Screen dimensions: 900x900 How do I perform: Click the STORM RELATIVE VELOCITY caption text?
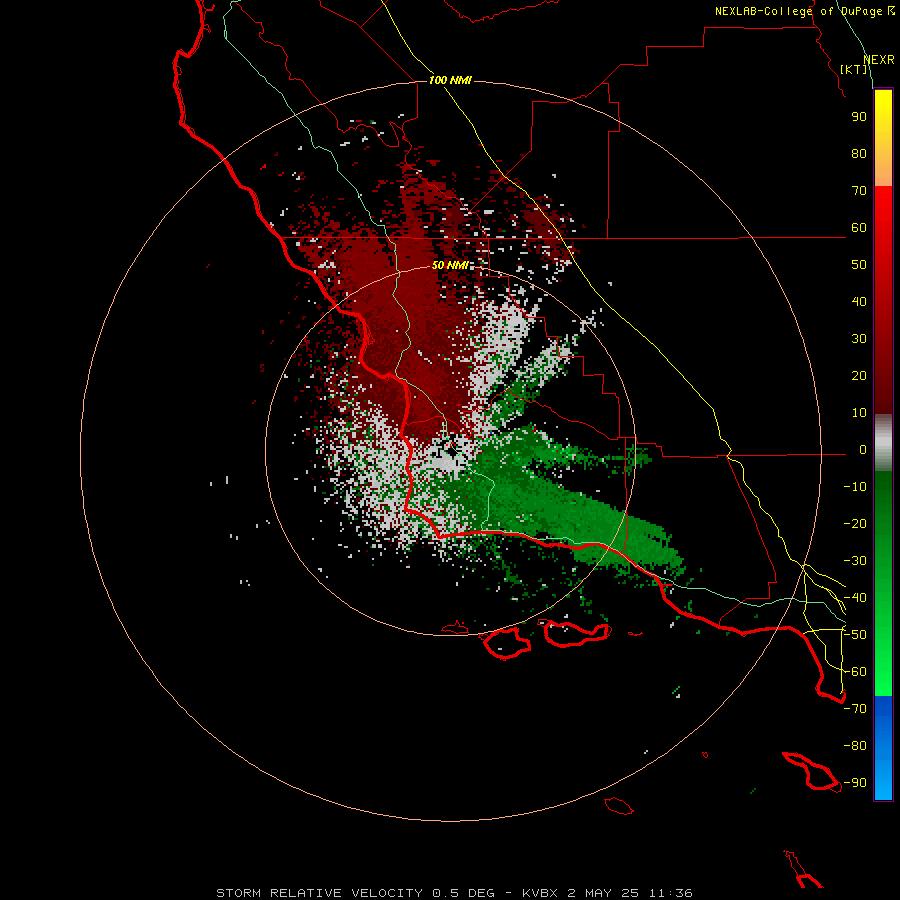pos(319,893)
